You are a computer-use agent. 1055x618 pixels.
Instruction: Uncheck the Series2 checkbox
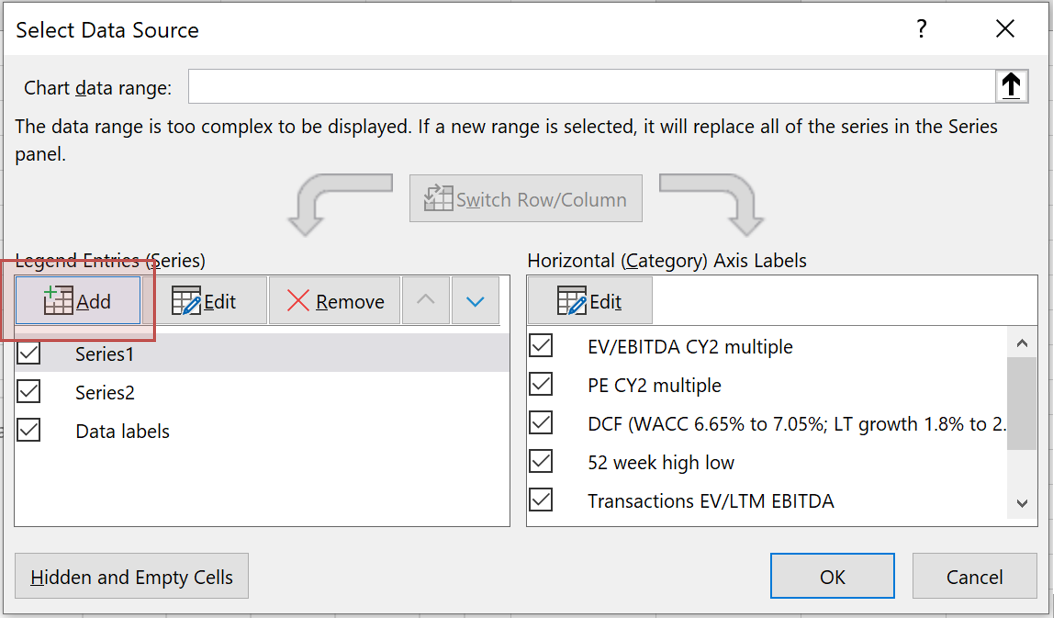[29, 392]
